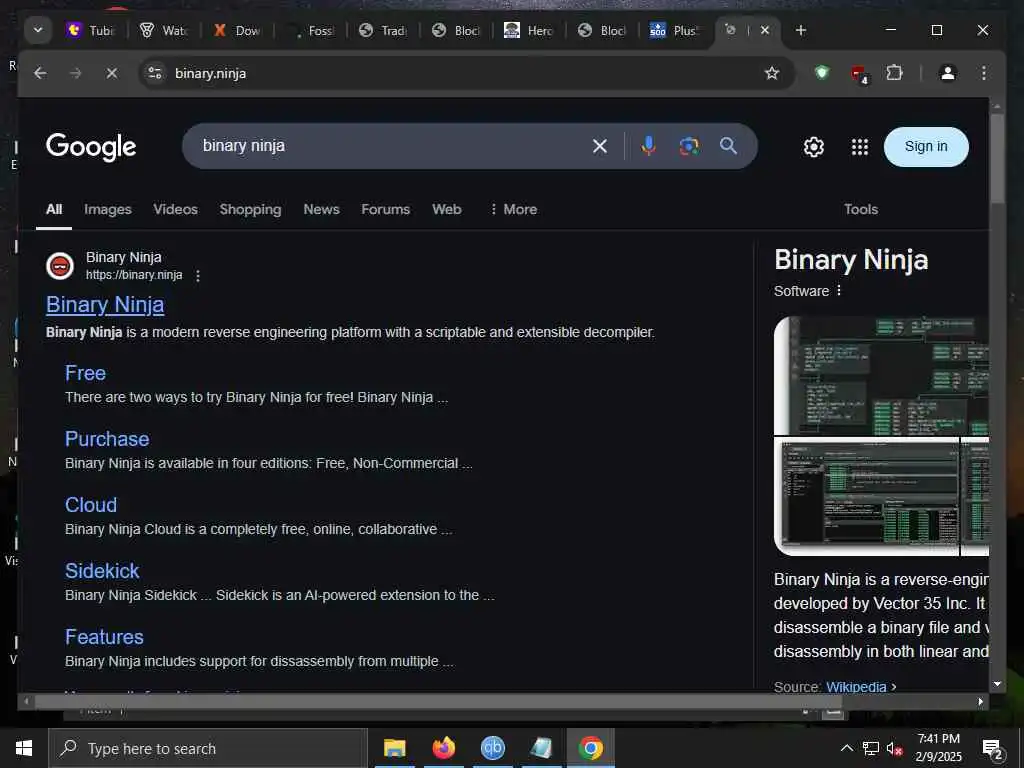Select the News search filter
The height and width of the screenshot is (768, 1024).
(x=321, y=209)
